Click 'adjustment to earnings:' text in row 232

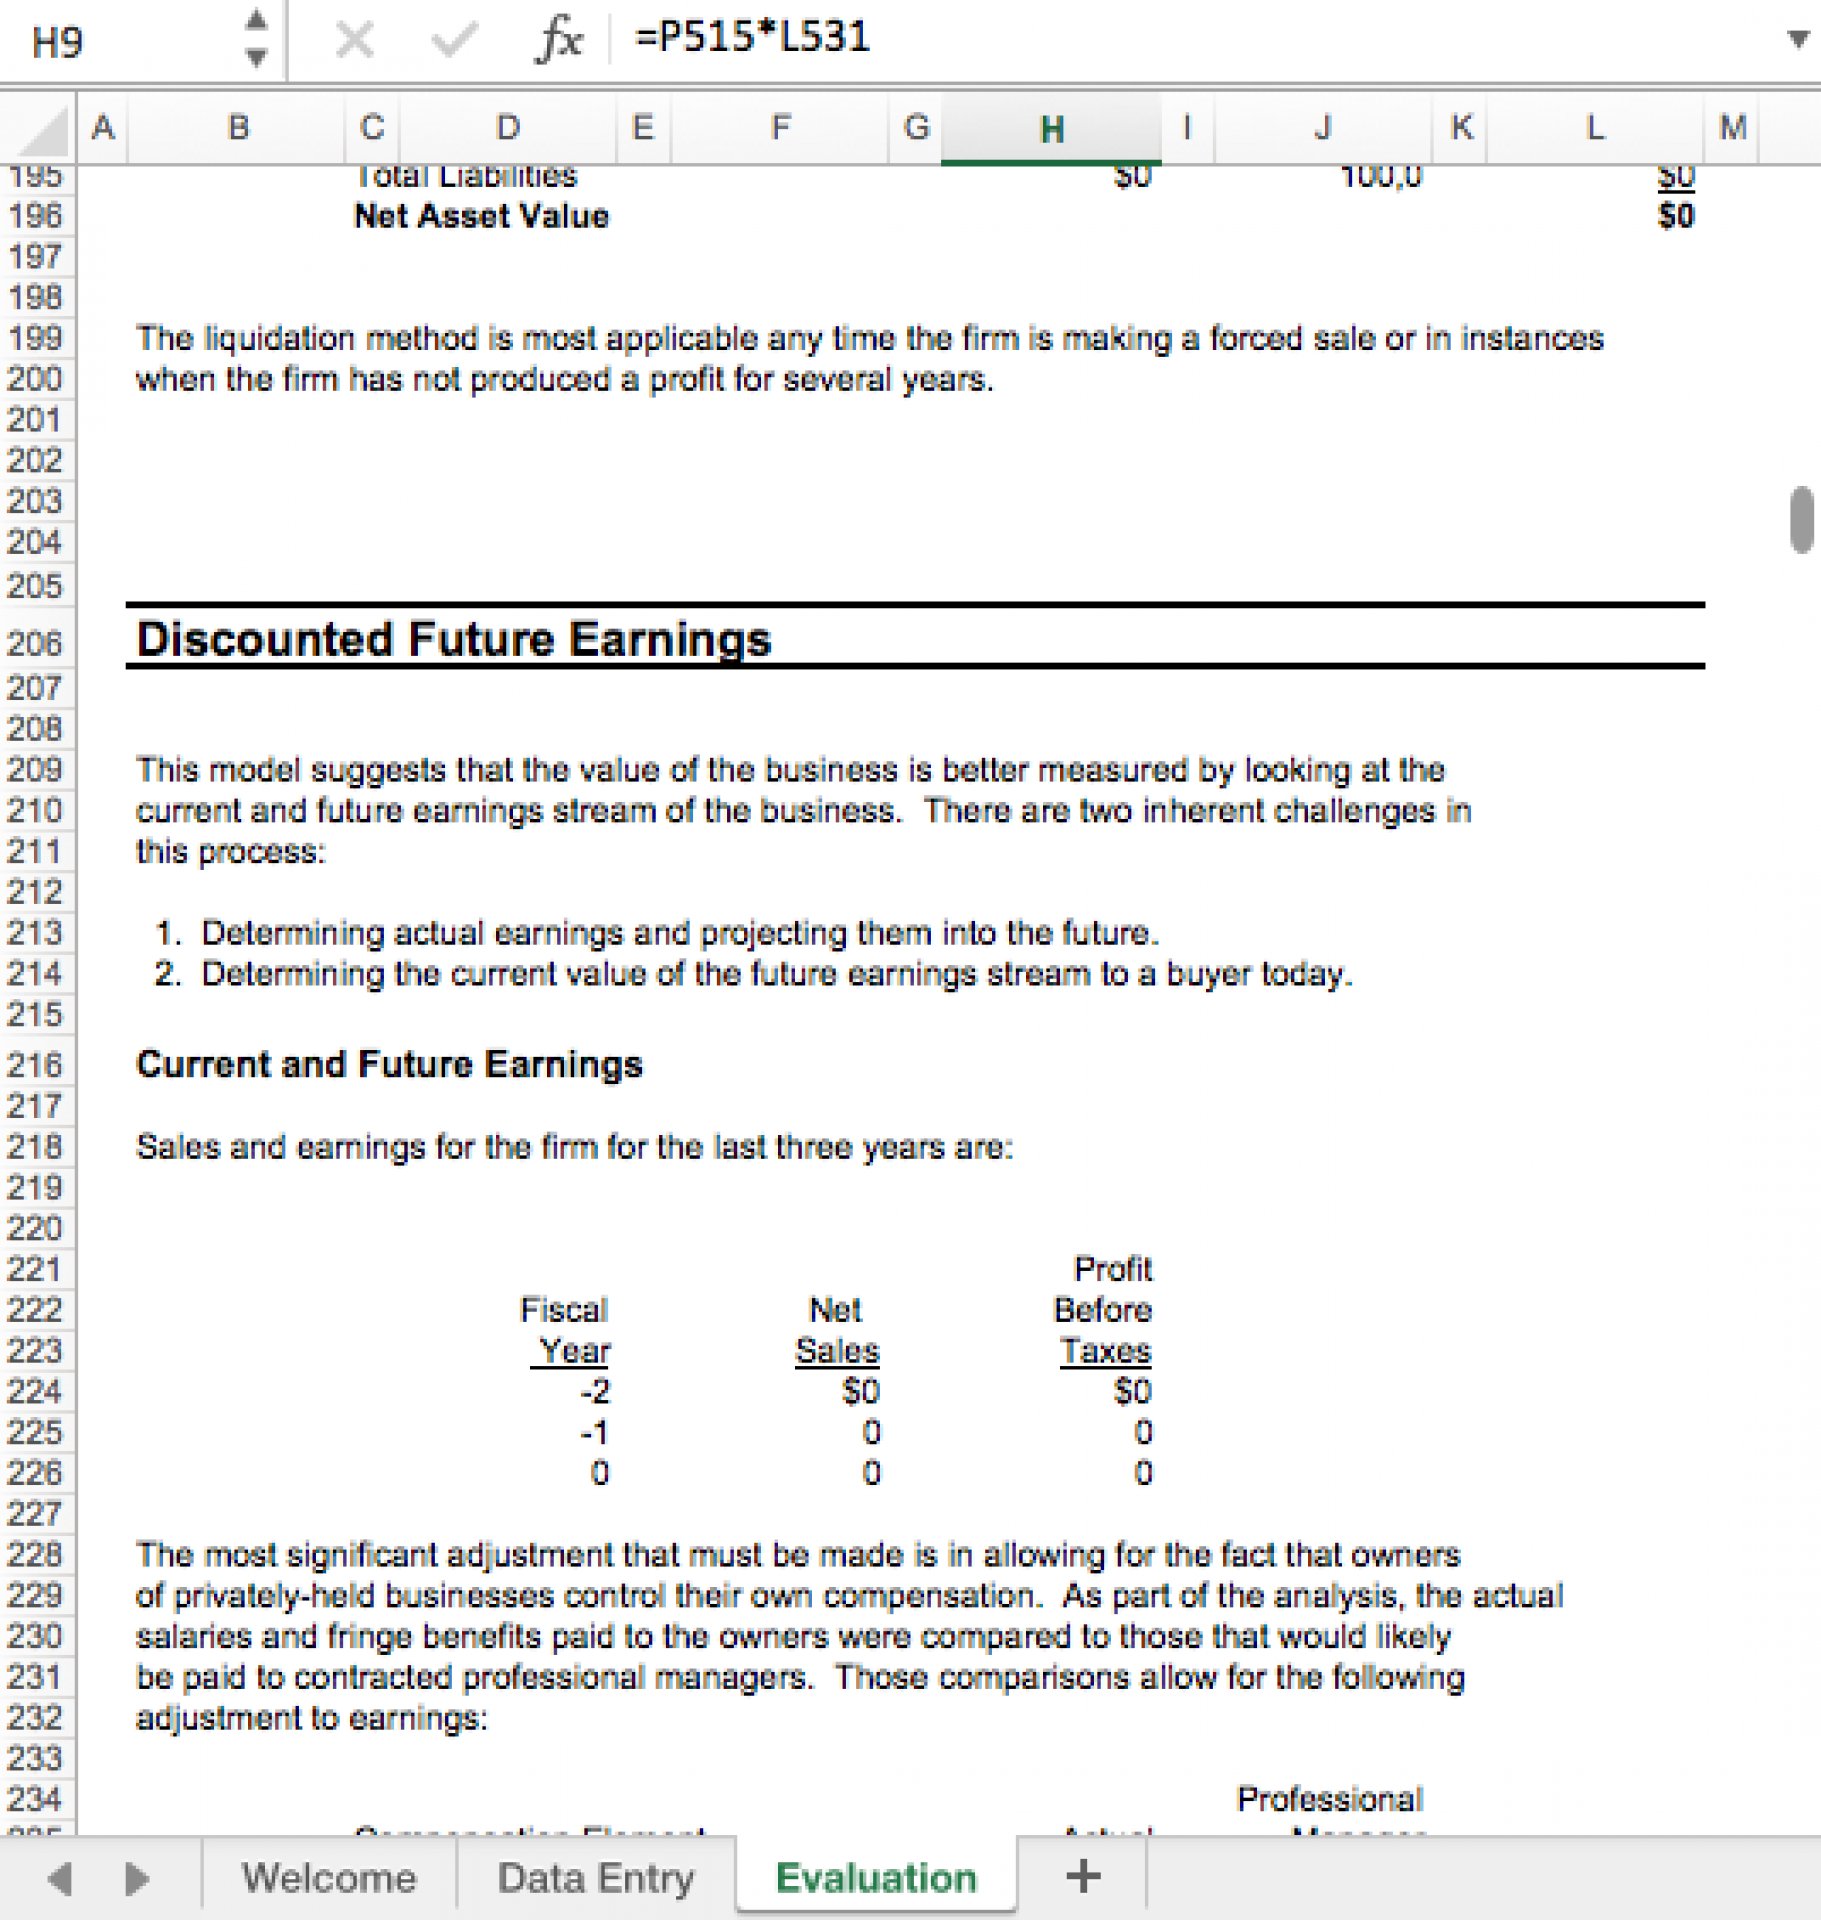click(x=311, y=1718)
